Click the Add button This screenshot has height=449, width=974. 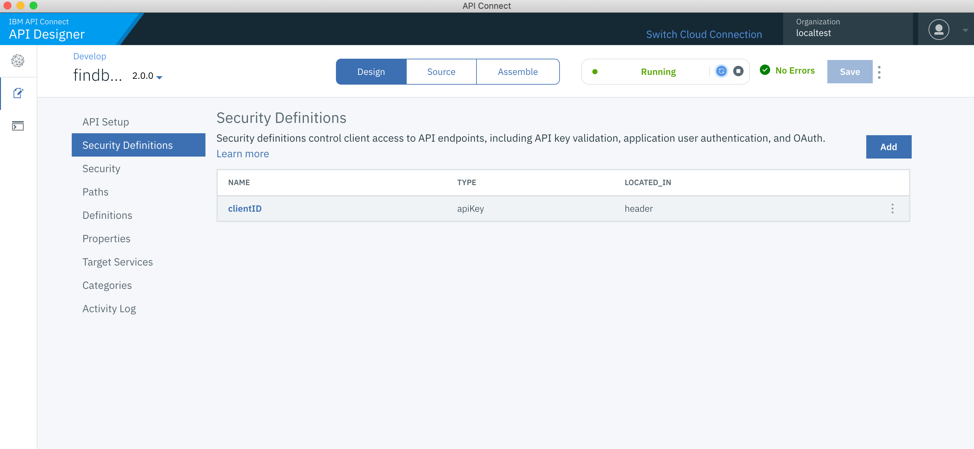tap(888, 147)
